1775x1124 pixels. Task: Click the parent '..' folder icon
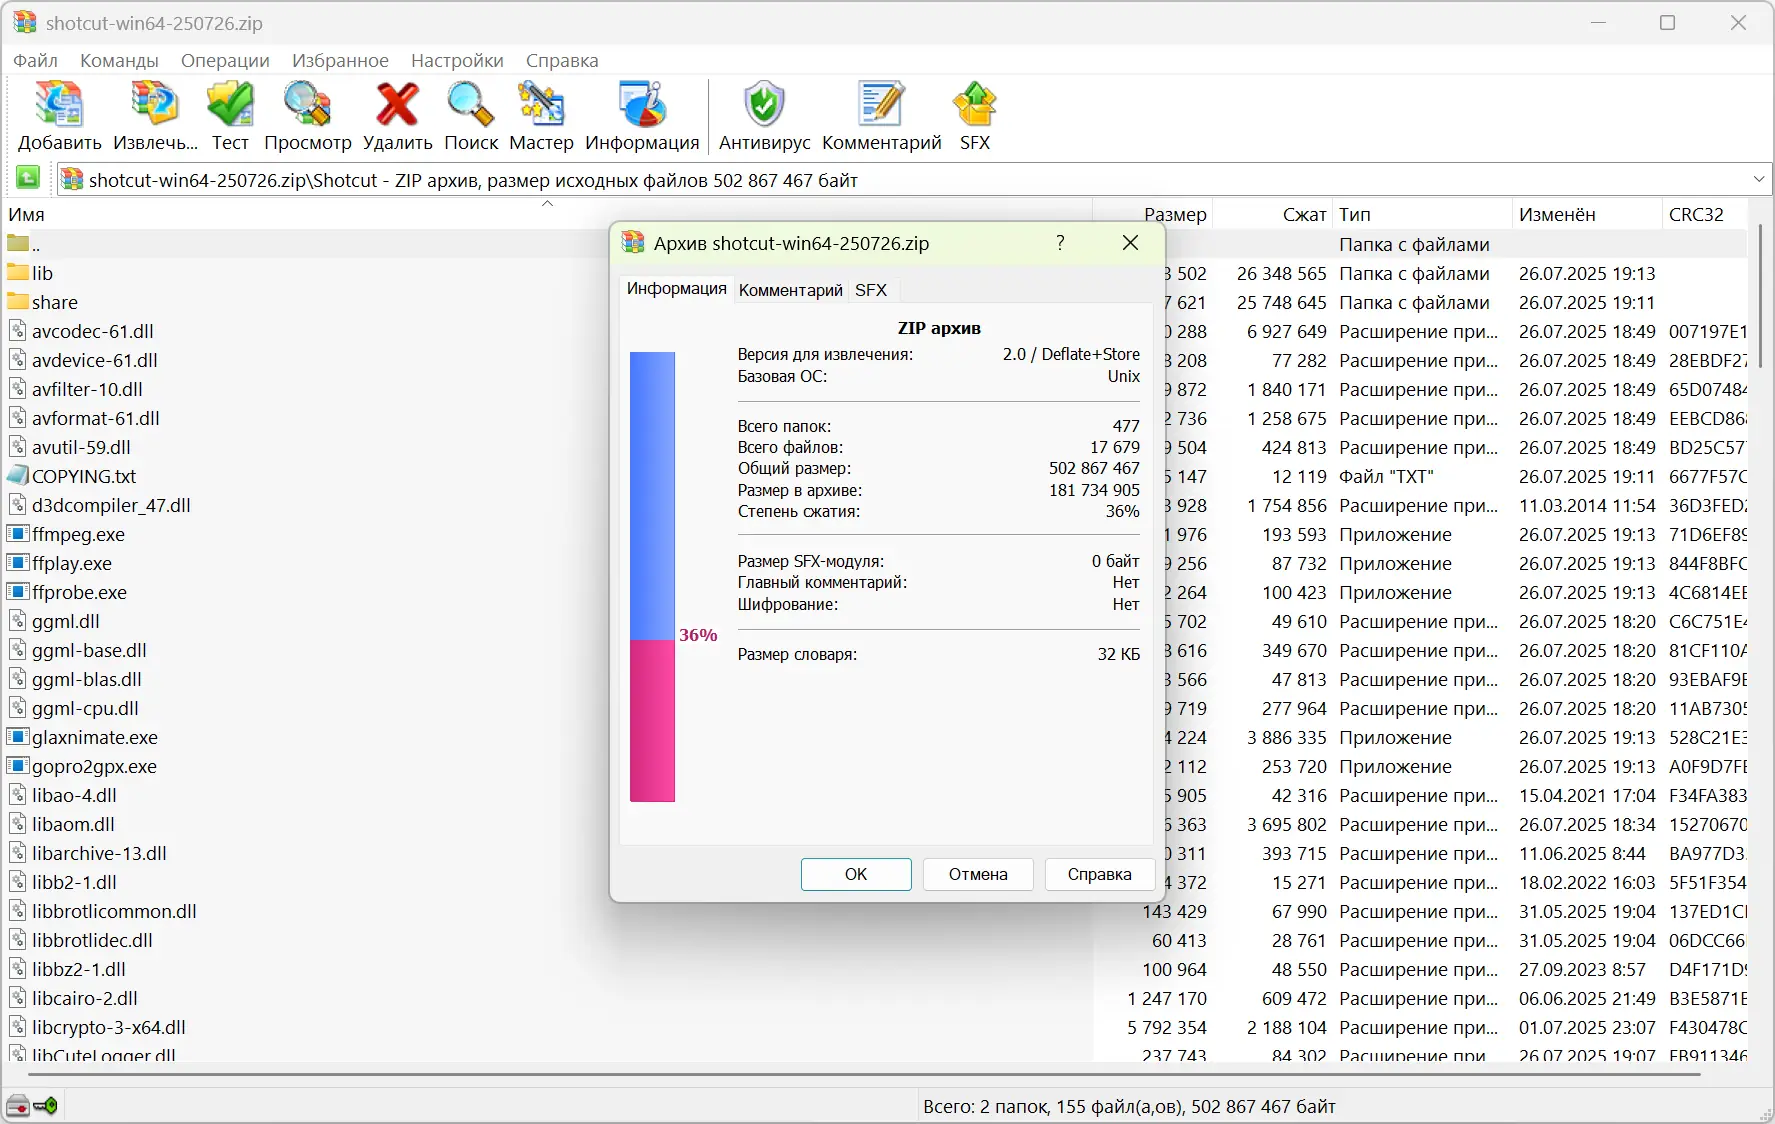click(18, 243)
